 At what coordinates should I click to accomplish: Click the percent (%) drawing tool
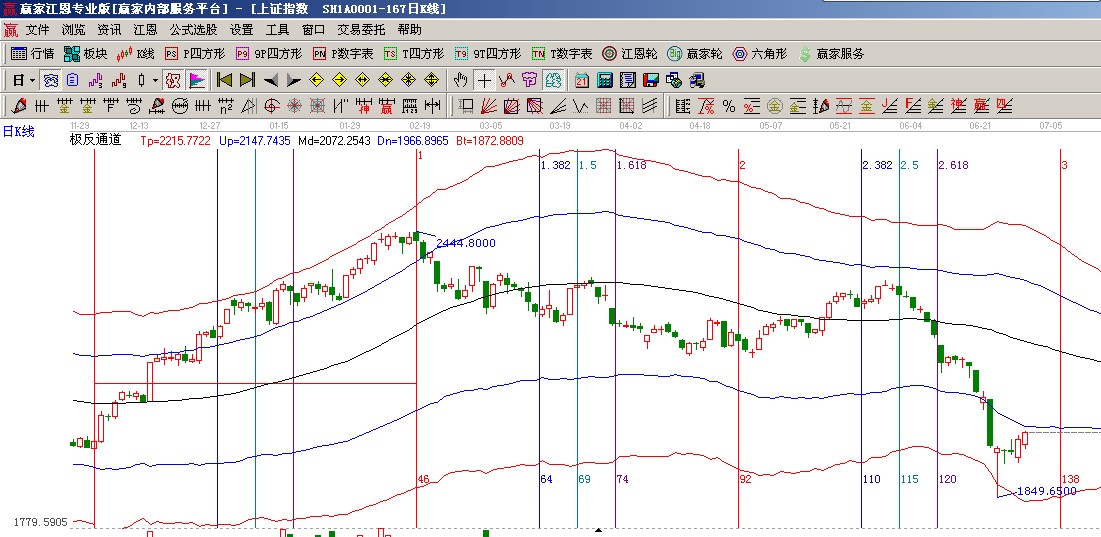(728, 105)
